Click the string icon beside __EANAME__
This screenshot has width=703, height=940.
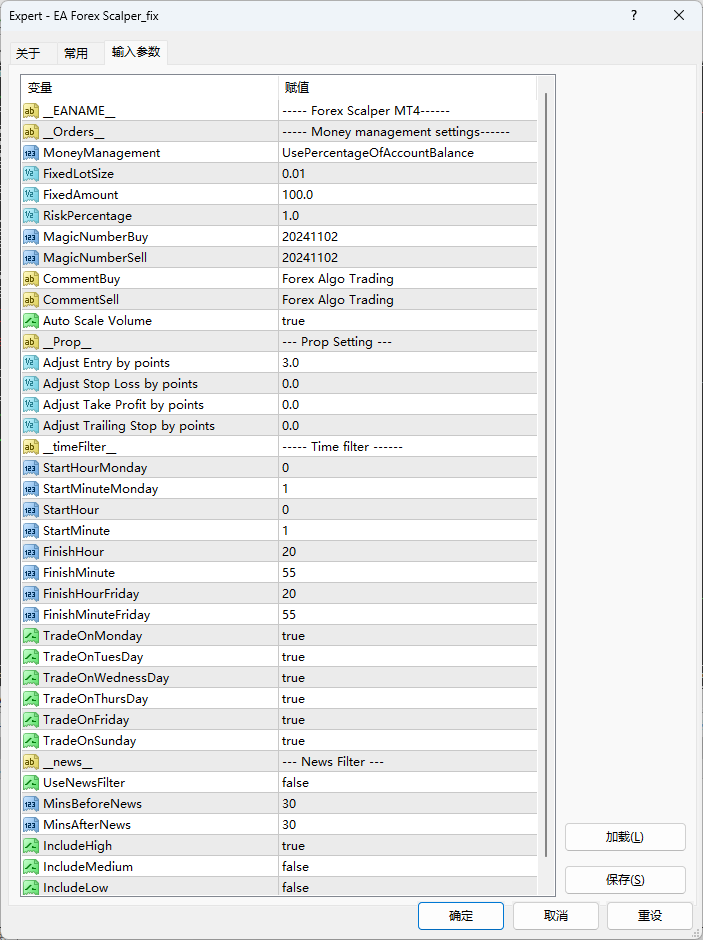[31, 111]
